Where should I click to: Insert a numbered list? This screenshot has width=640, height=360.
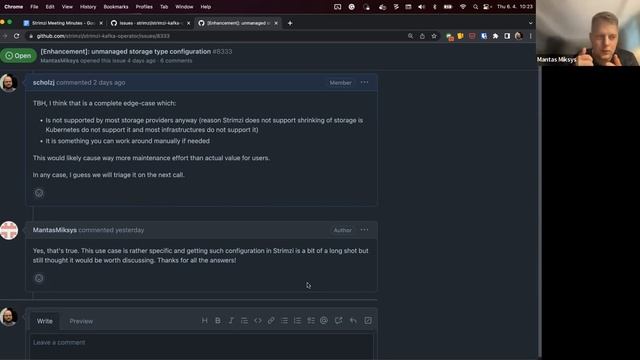point(298,321)
